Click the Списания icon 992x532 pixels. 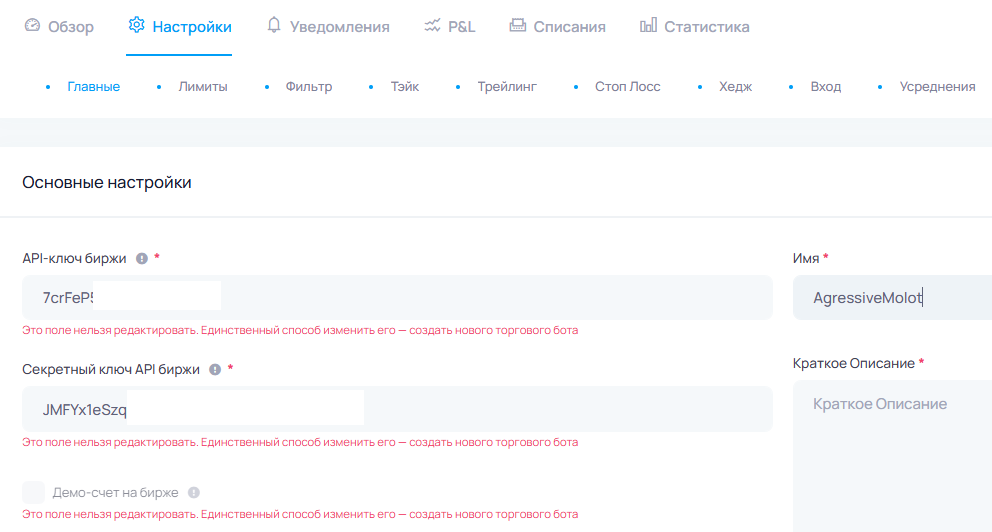(x=517, y=26)
